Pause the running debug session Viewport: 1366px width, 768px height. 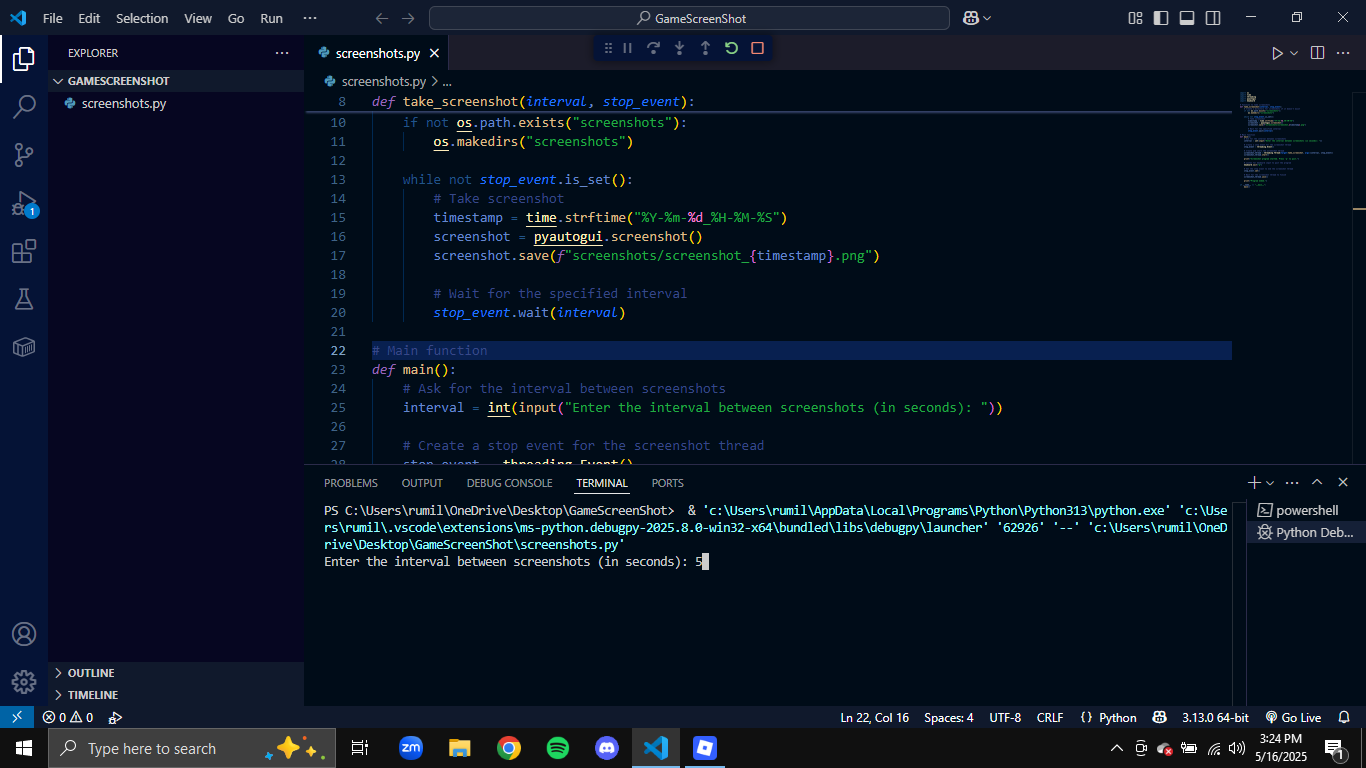click(628, 48)
